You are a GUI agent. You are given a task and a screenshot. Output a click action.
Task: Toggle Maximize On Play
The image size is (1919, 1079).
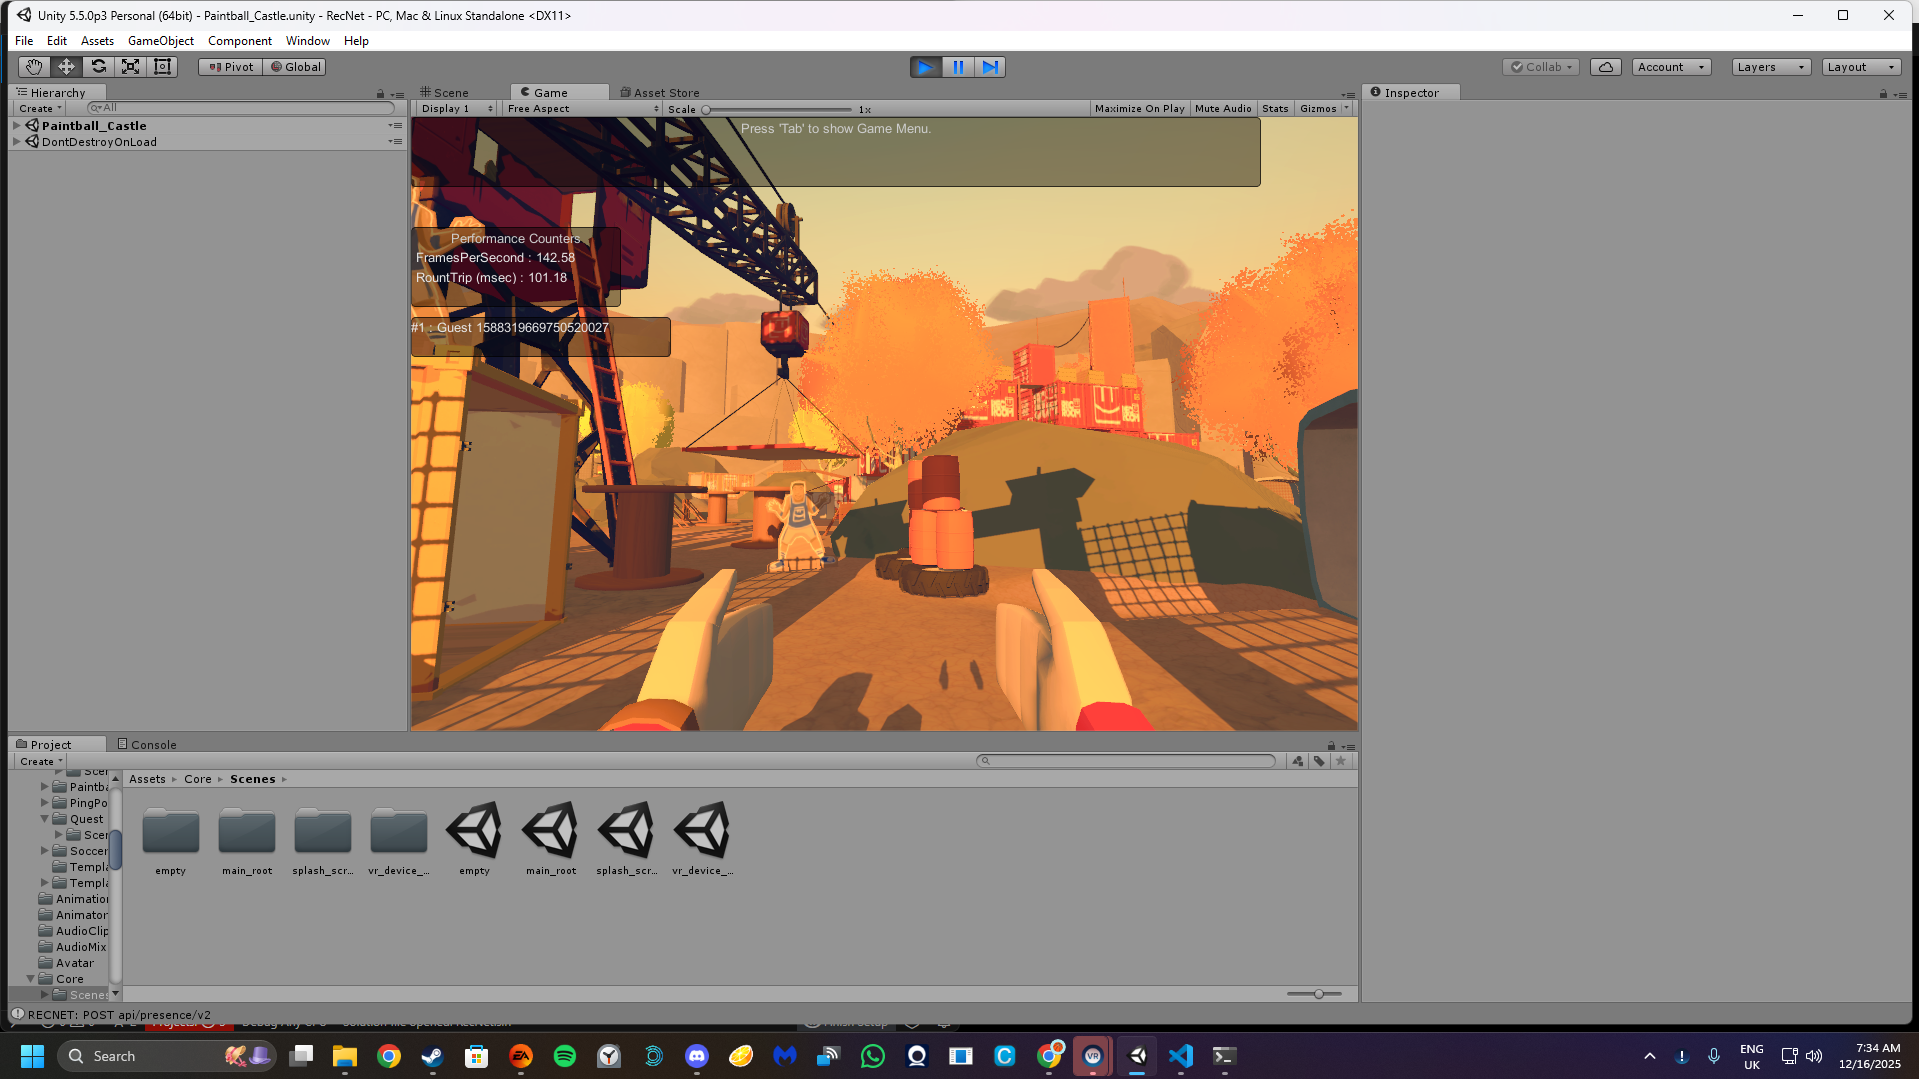tap(1139, 109)
